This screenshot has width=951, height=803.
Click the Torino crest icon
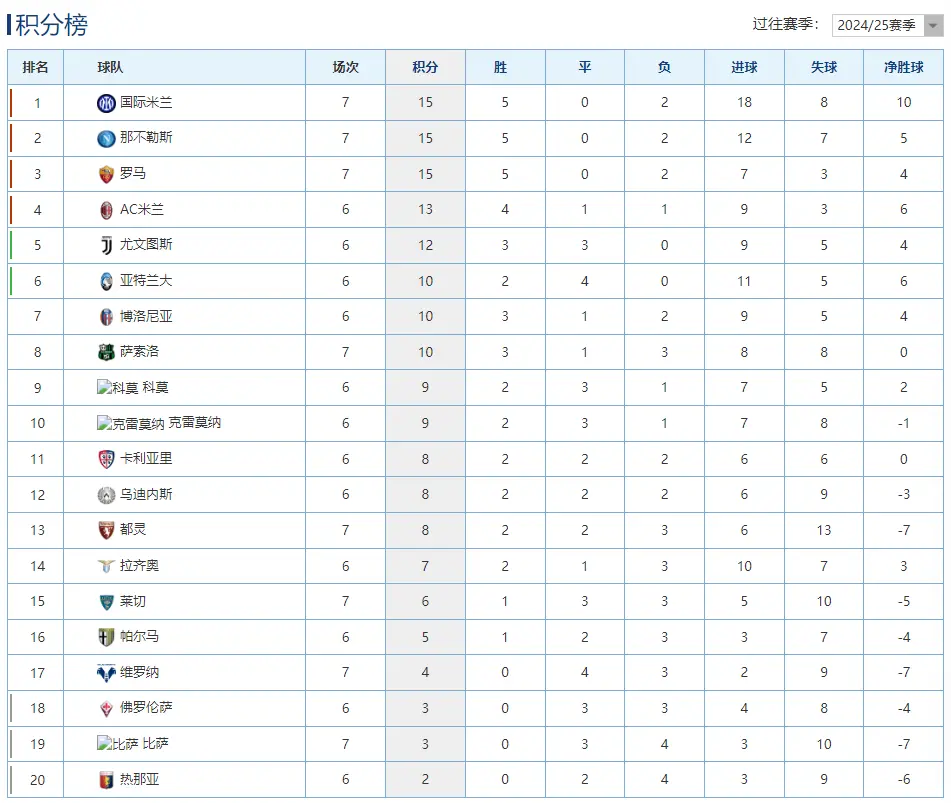(x=105, y=530)
